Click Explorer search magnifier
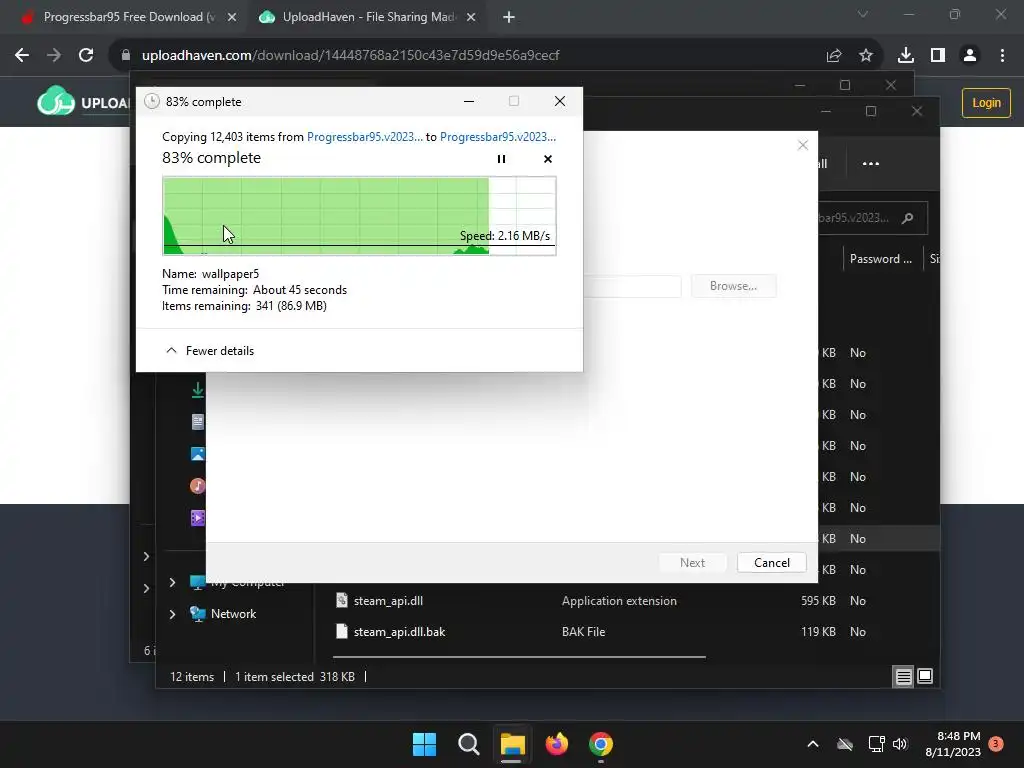This screenshot has height=768, width=1024. (908, 218)
